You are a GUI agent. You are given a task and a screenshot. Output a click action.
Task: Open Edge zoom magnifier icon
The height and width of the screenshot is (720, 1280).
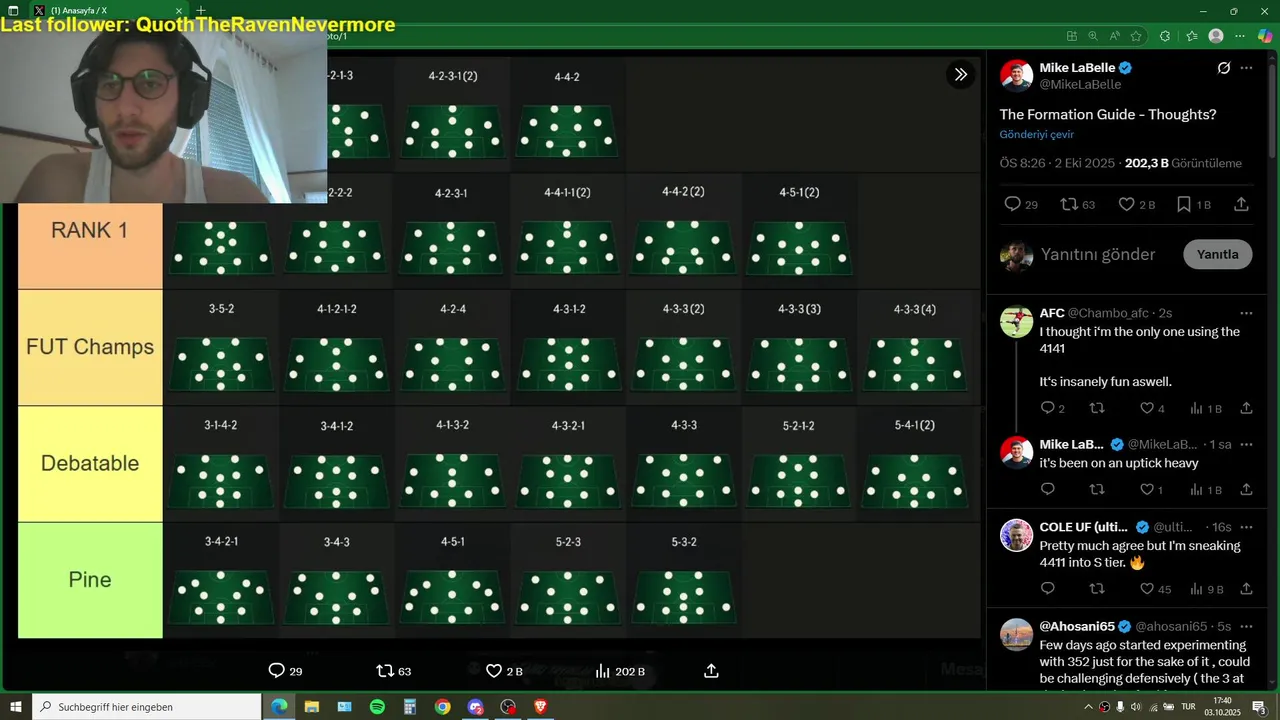pos(1093,36)
